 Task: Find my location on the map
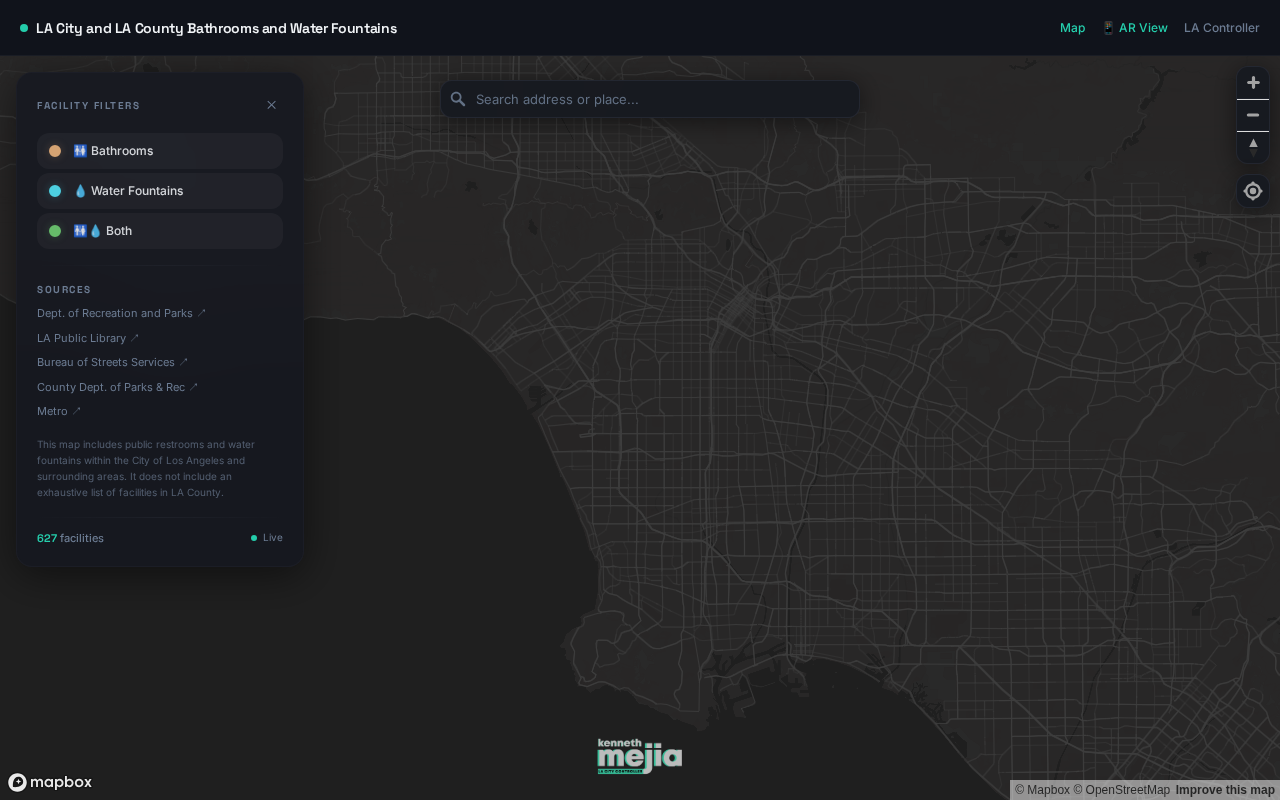click(x=1253, y=191)
